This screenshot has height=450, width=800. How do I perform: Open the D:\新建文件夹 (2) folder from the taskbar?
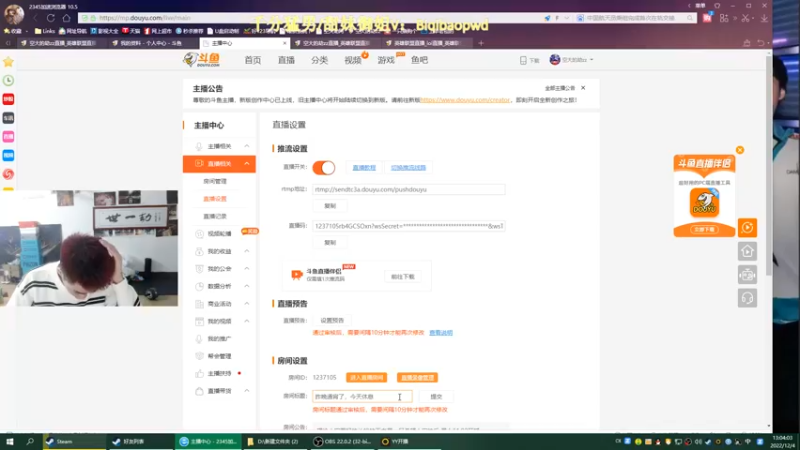click(x=276, y=441)
